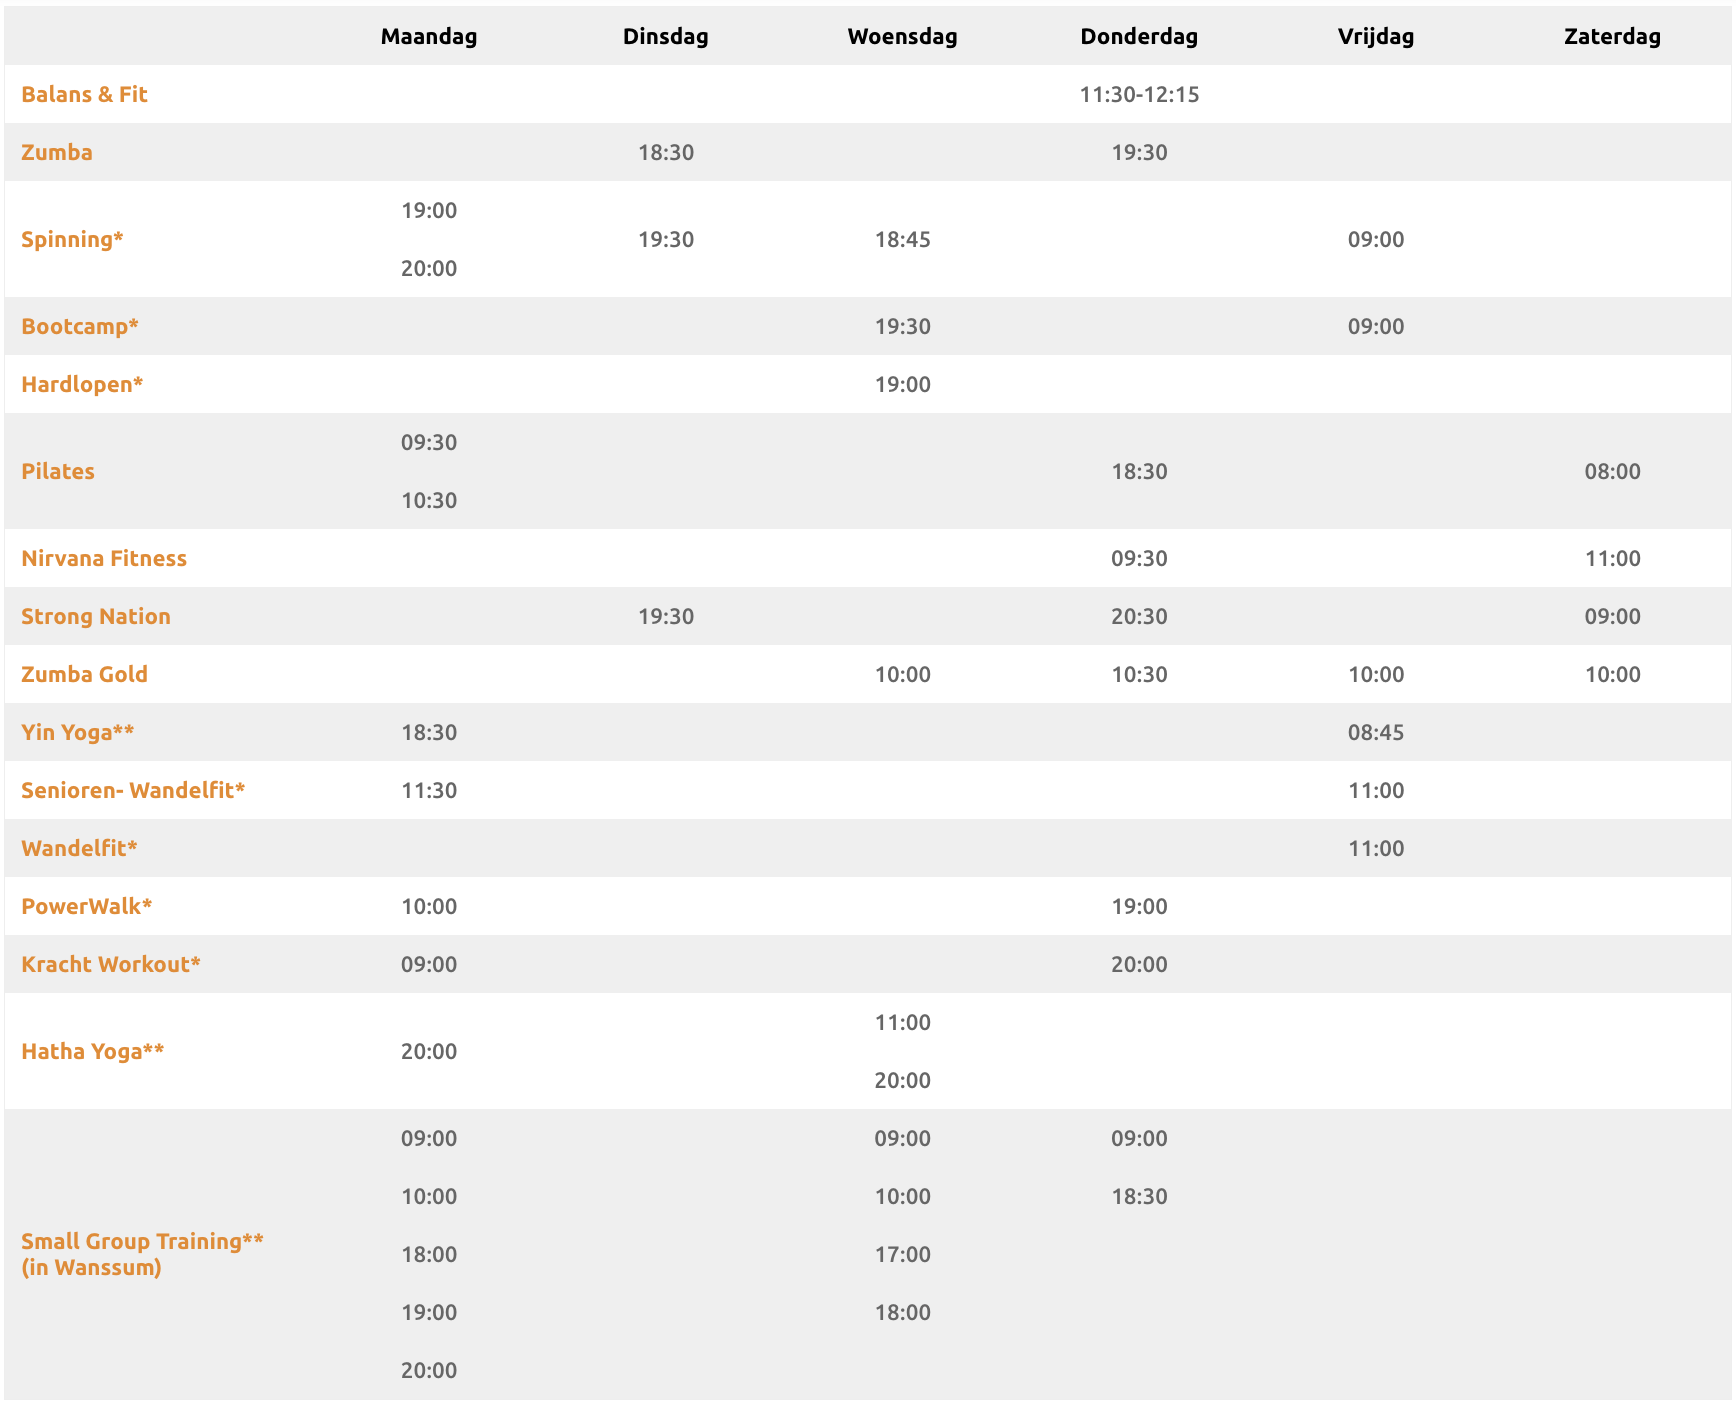
Task: Click Spinning's Woensdag 18:45 time
Action: (x=903, y=240)
